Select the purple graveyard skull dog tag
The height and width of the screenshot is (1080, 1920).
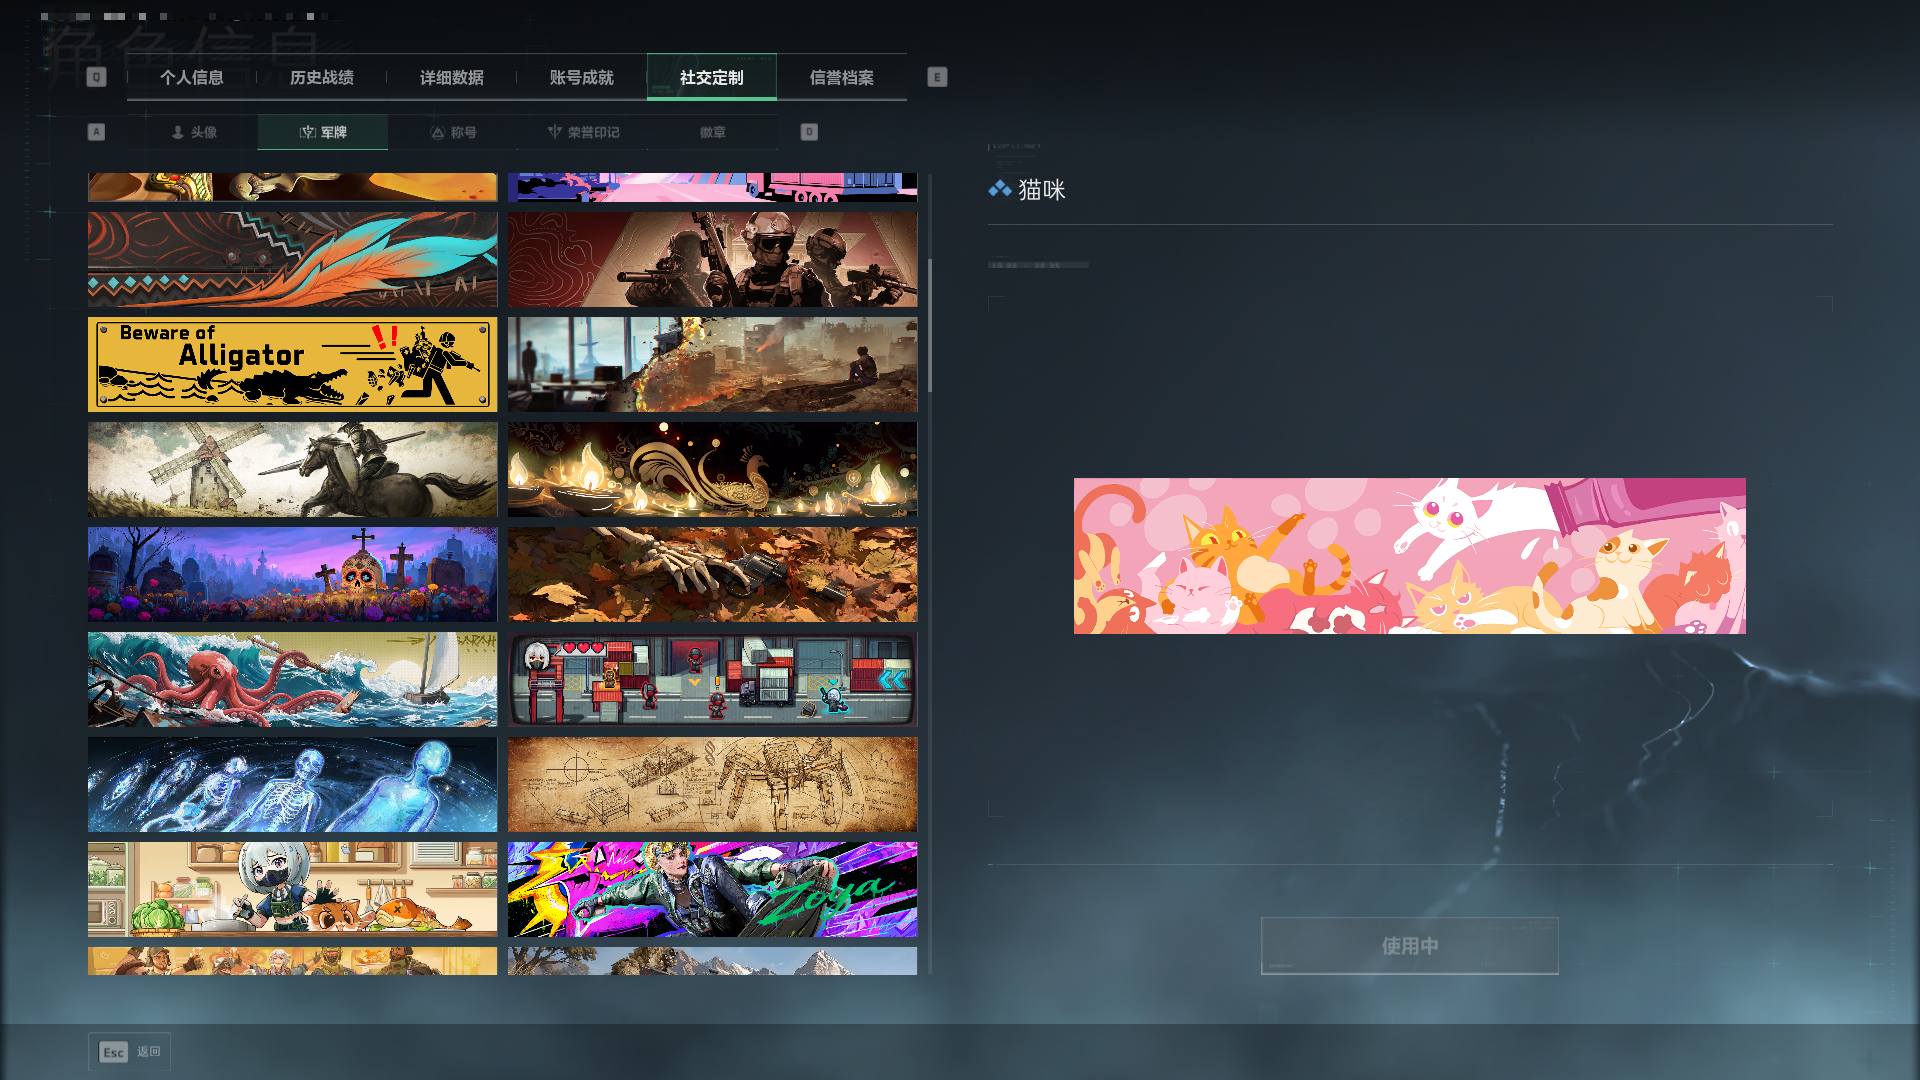pos(292,574)
